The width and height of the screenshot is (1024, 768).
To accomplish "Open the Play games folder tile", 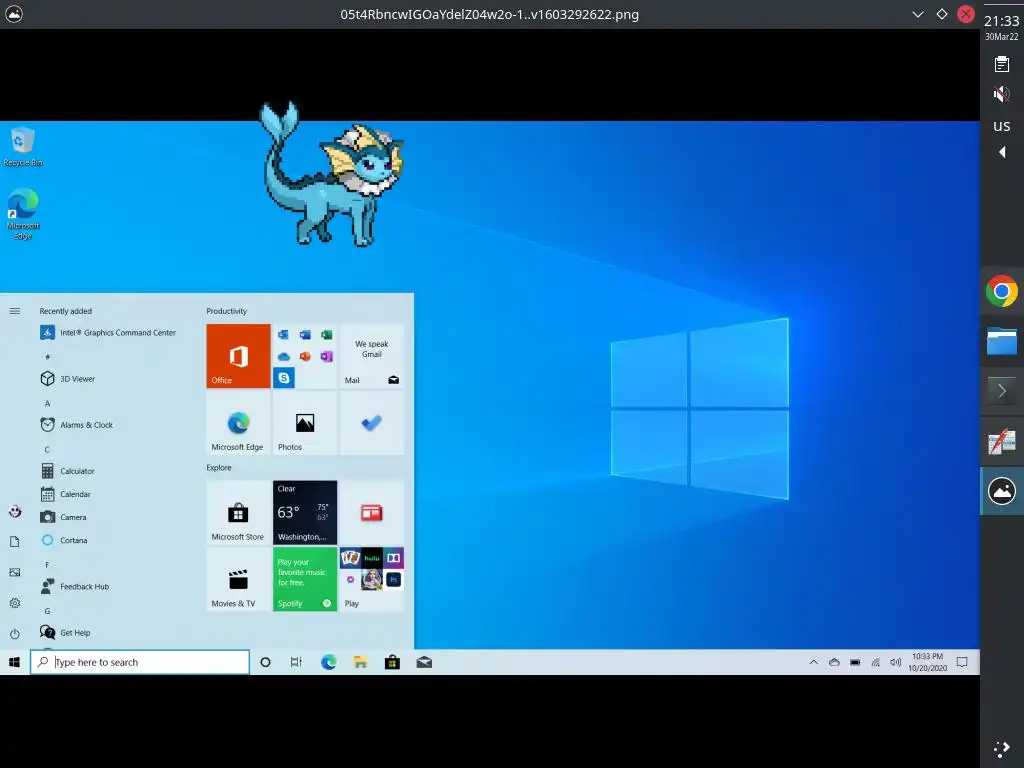I will point(372,579).
